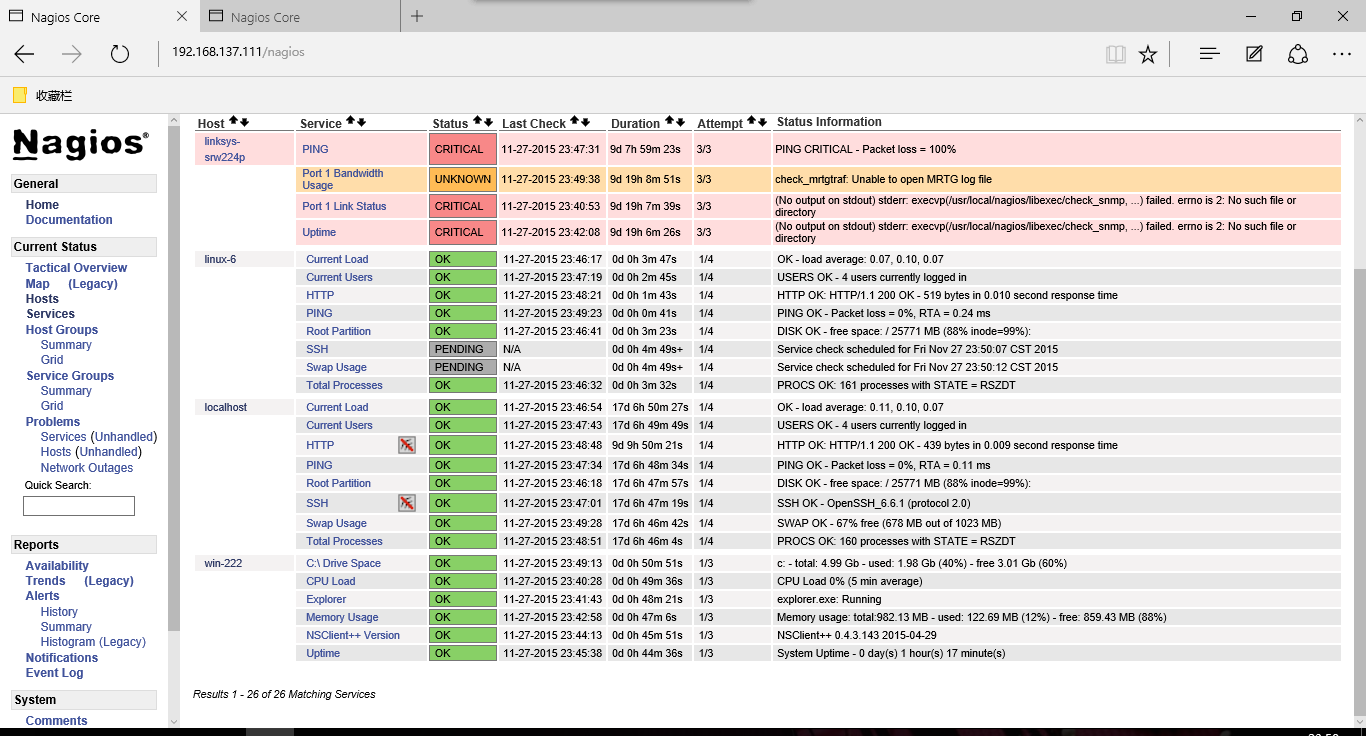Open C:\ Drive Space service for win-222
Viewport: 1366px width, 736px height.
(343, 563)
